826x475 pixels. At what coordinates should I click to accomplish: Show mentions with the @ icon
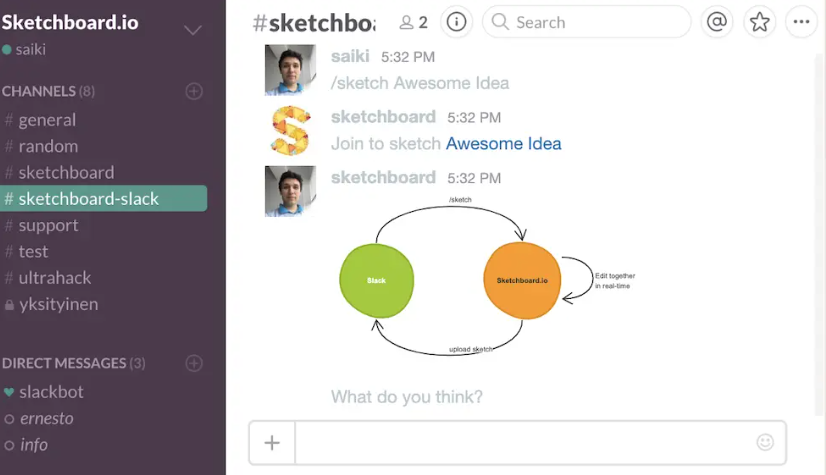tap(716, 22)
